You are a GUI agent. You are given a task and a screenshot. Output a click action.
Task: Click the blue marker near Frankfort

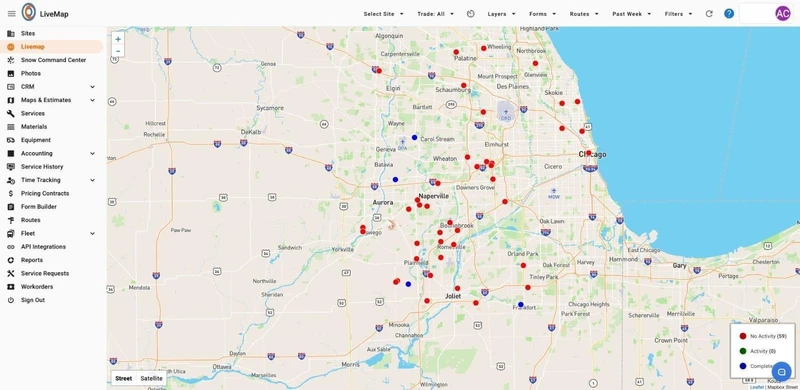[520, 304]
